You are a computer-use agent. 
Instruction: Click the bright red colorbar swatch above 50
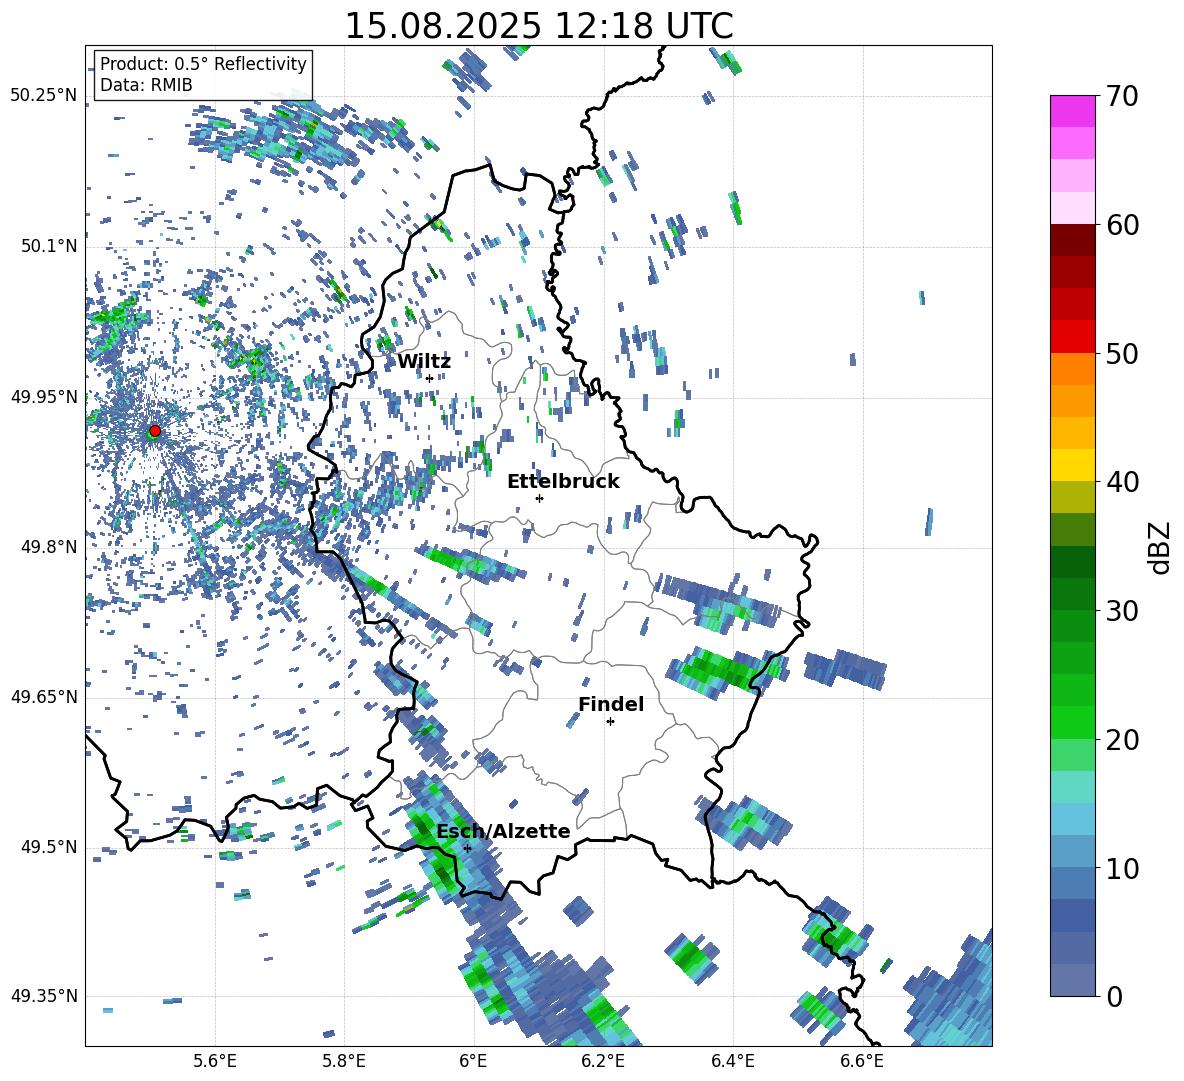[x=1072, y=337]
